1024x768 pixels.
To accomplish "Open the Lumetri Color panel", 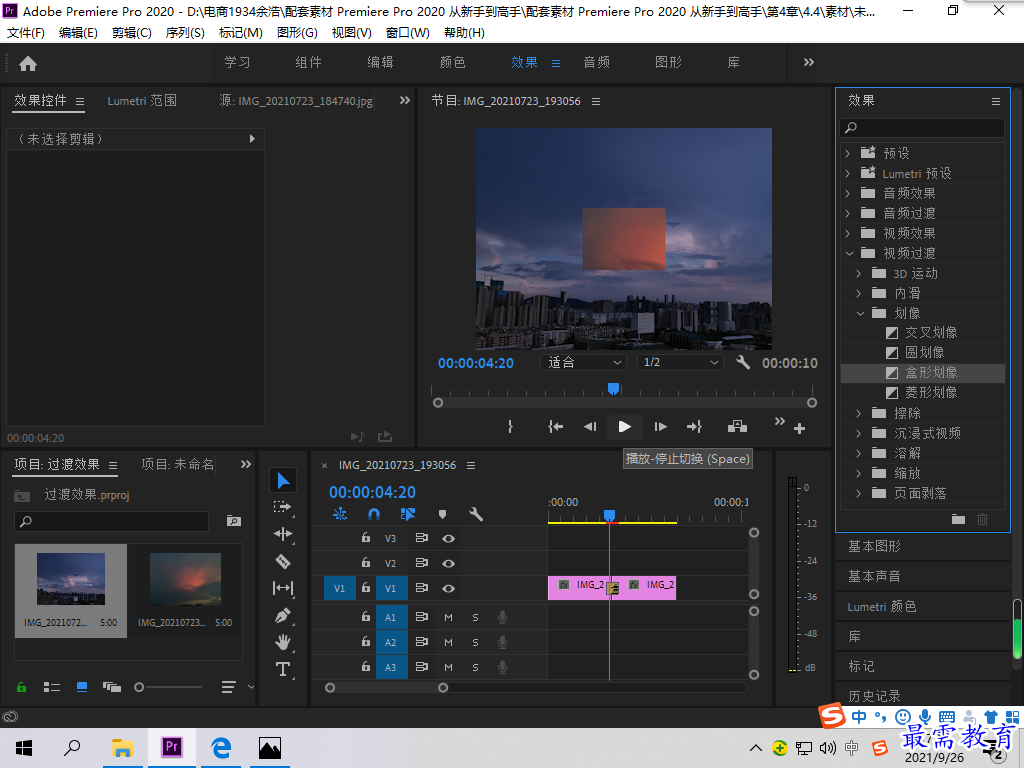I will 882,607.
